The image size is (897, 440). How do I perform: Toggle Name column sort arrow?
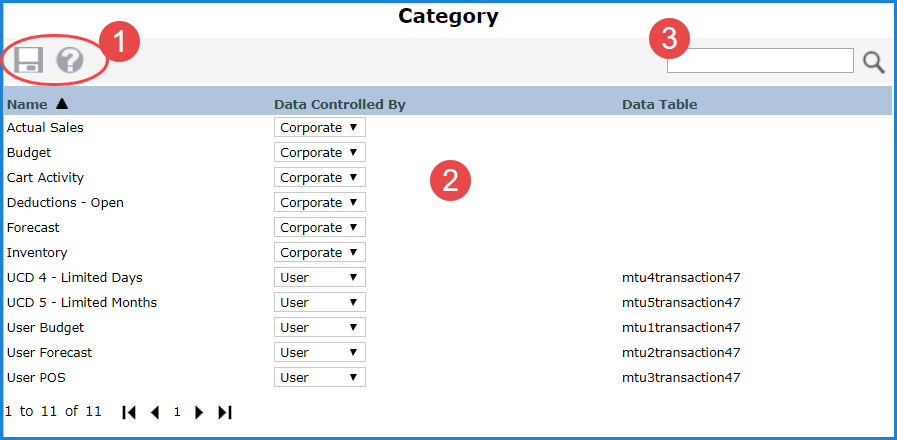click(62, 103)
